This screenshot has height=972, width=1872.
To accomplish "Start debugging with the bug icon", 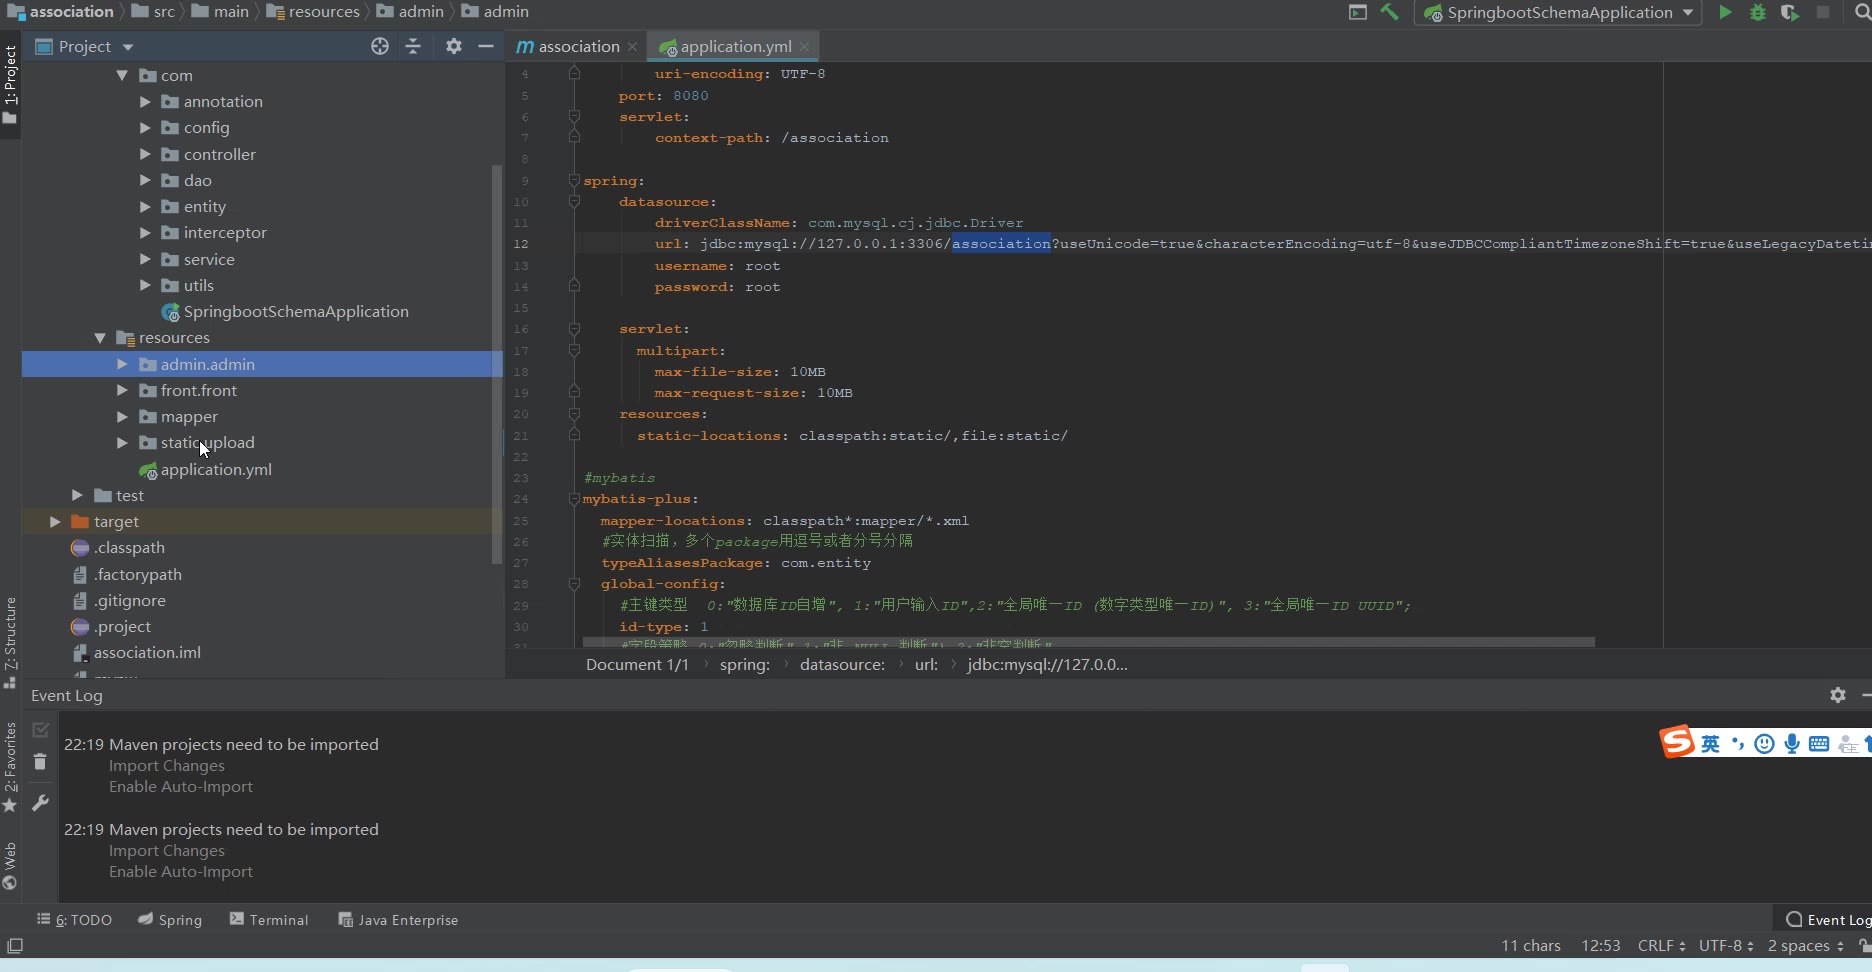I will [x=1757, y=12].
